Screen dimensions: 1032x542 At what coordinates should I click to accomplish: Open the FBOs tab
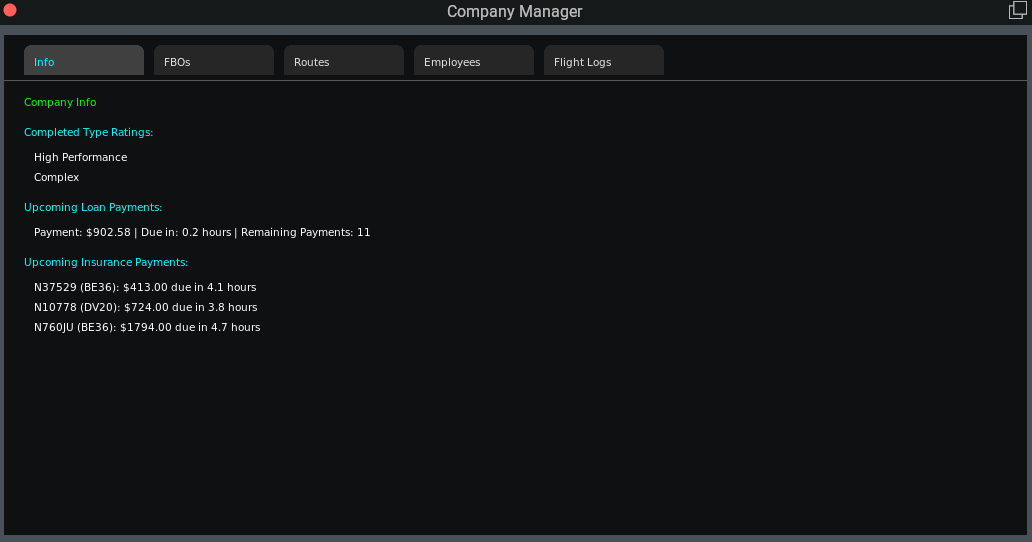(x=214, y=61)
